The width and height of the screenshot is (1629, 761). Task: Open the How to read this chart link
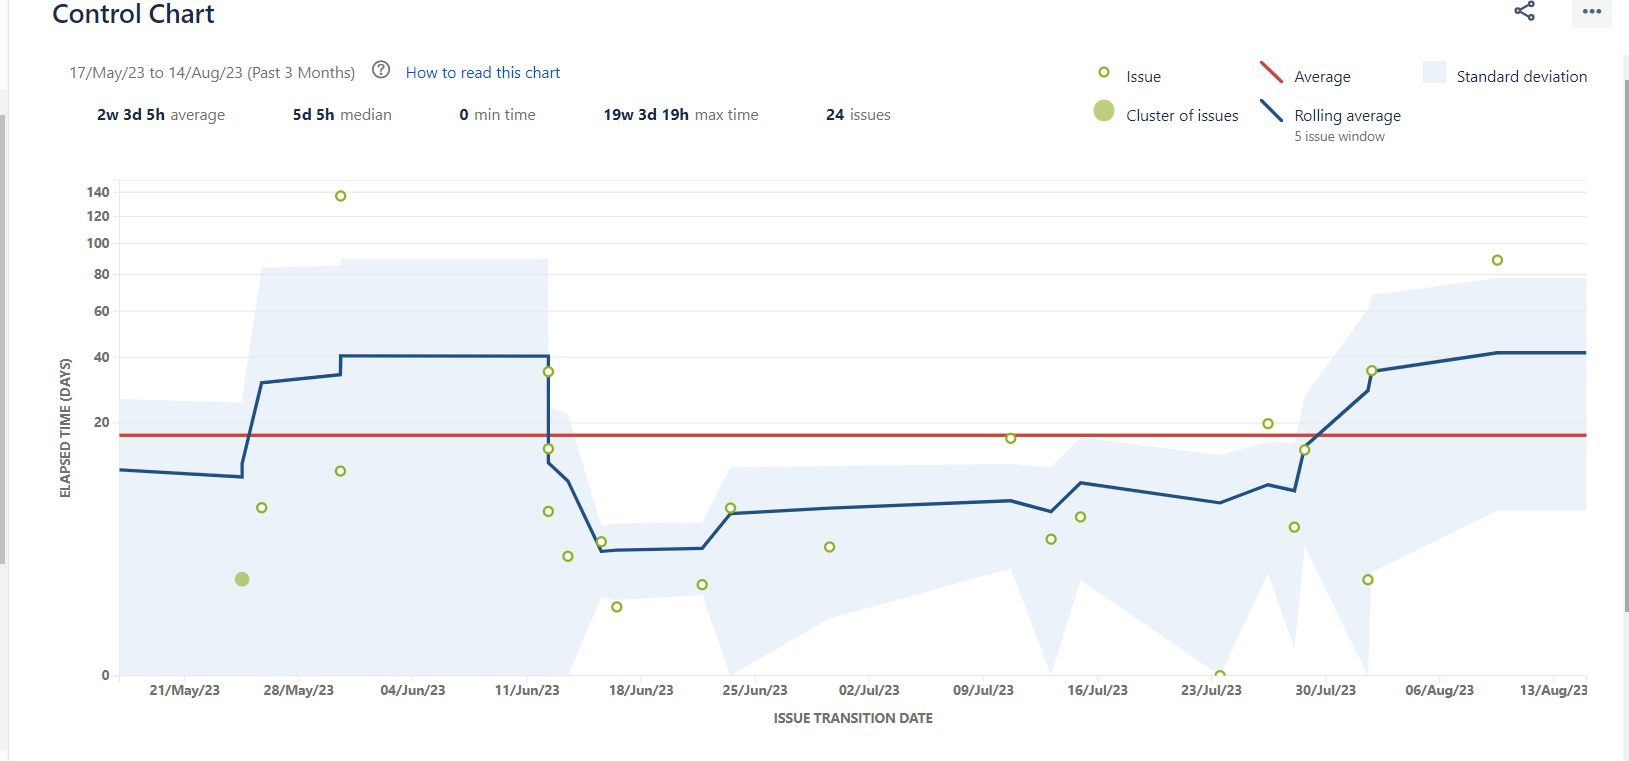click(x=483, y=73)
